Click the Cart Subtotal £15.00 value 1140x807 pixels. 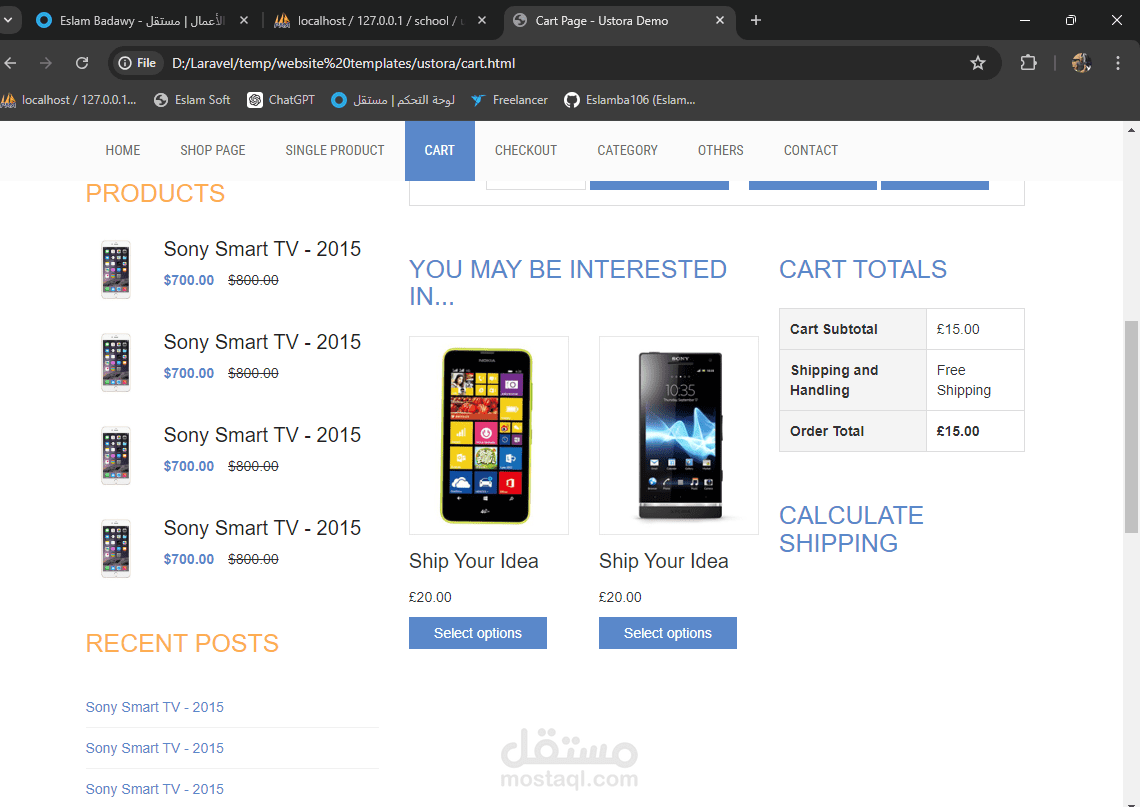(958, 329)
